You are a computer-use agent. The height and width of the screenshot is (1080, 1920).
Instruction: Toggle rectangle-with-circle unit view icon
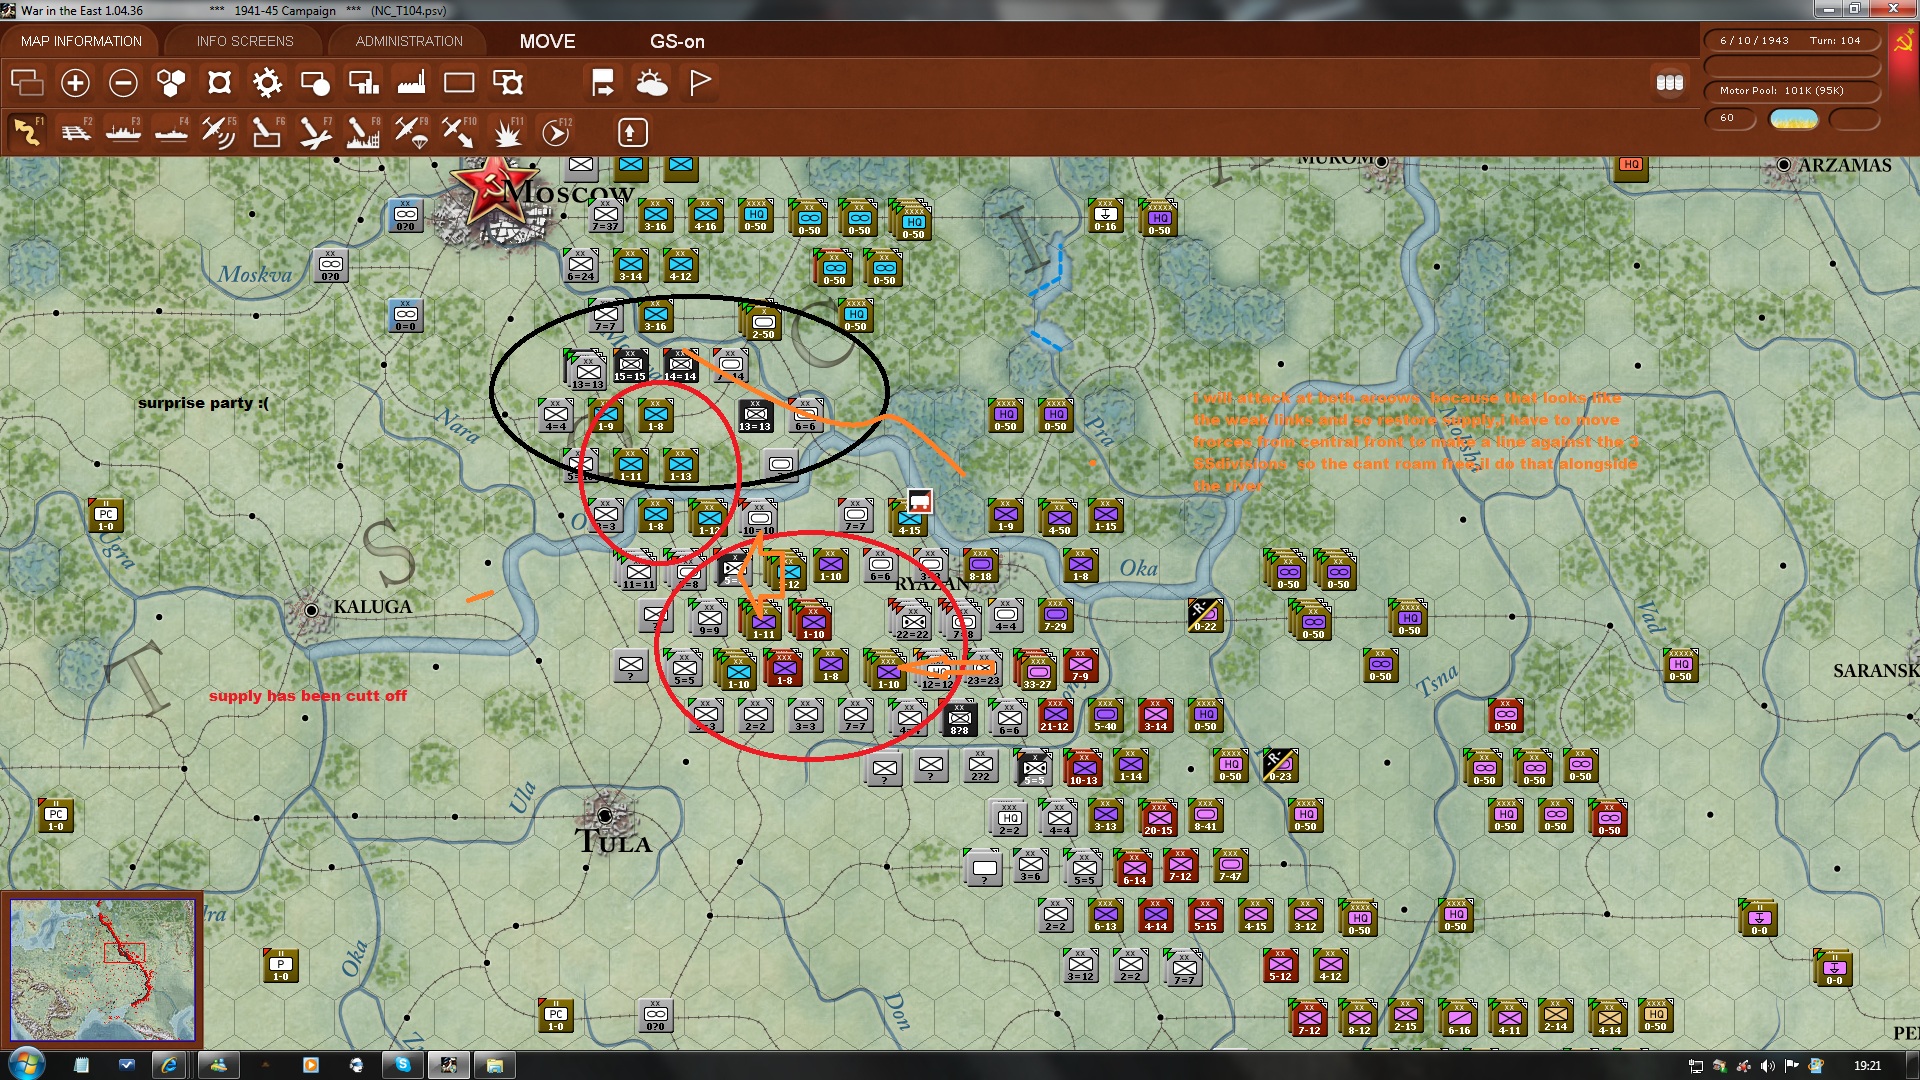pyautogui.click(x=315, y=82)
